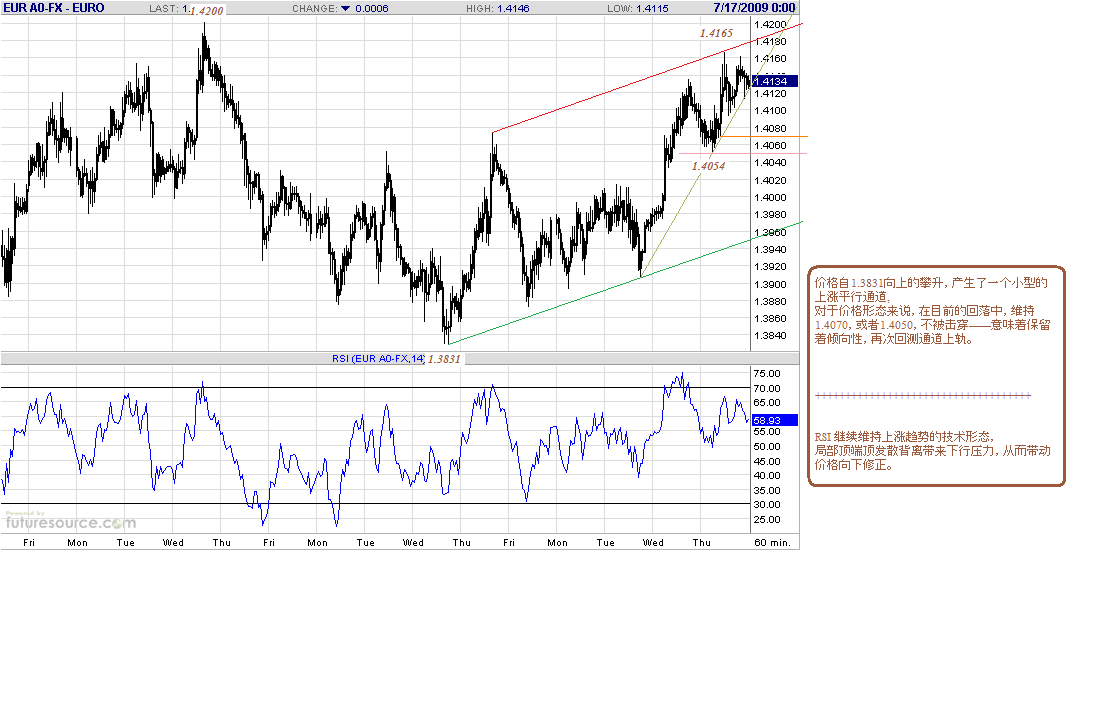Image resolution: width=1097 pixels, height=701 pixels.
Task: Click the italic '1.4200' annotation at chart top
Action: (207, 11)
